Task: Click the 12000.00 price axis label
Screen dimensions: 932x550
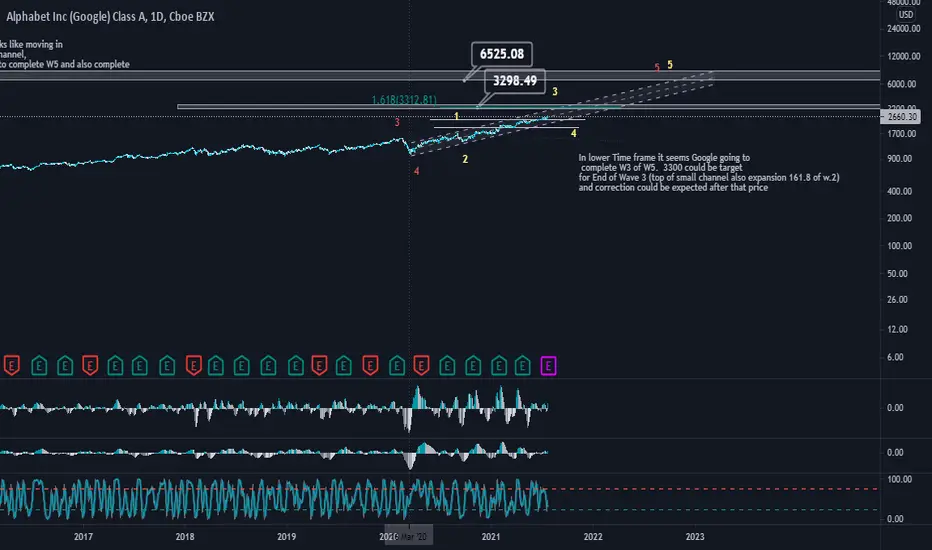Action: (x=903, y=56)
